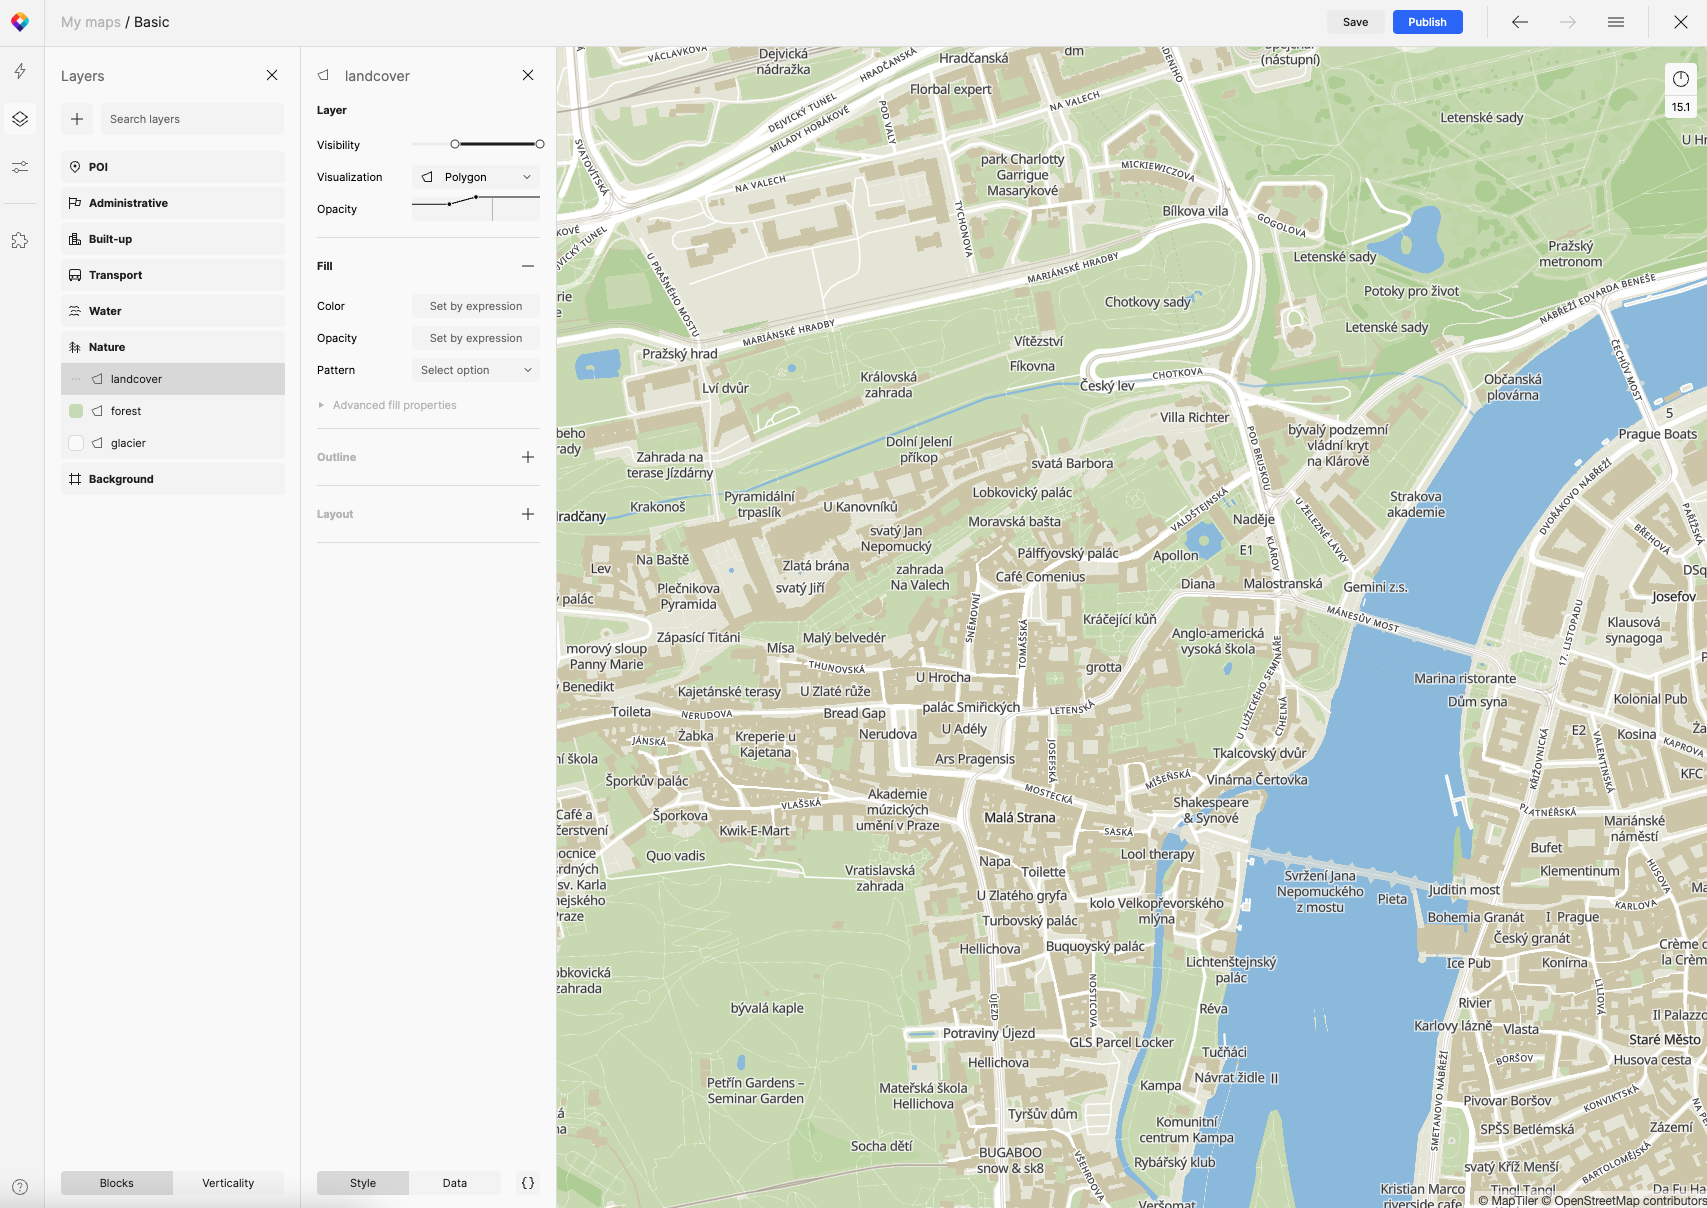Viewport: 1707px width, 1208px height.
Task: Click the help question mark icon
Action: pyautogui.click(x=20, y=1187)
